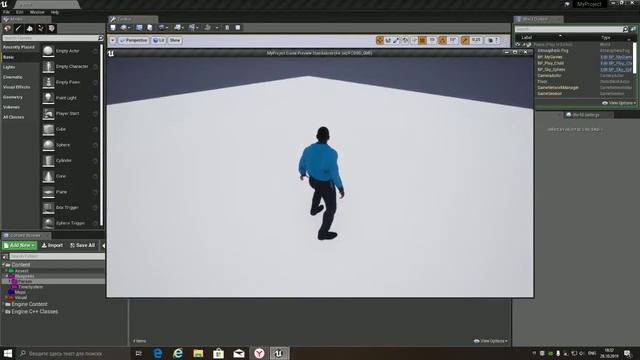Select the Landscape mode icon
The height and width of the screenshot is (360, 640).
(29, 28)
